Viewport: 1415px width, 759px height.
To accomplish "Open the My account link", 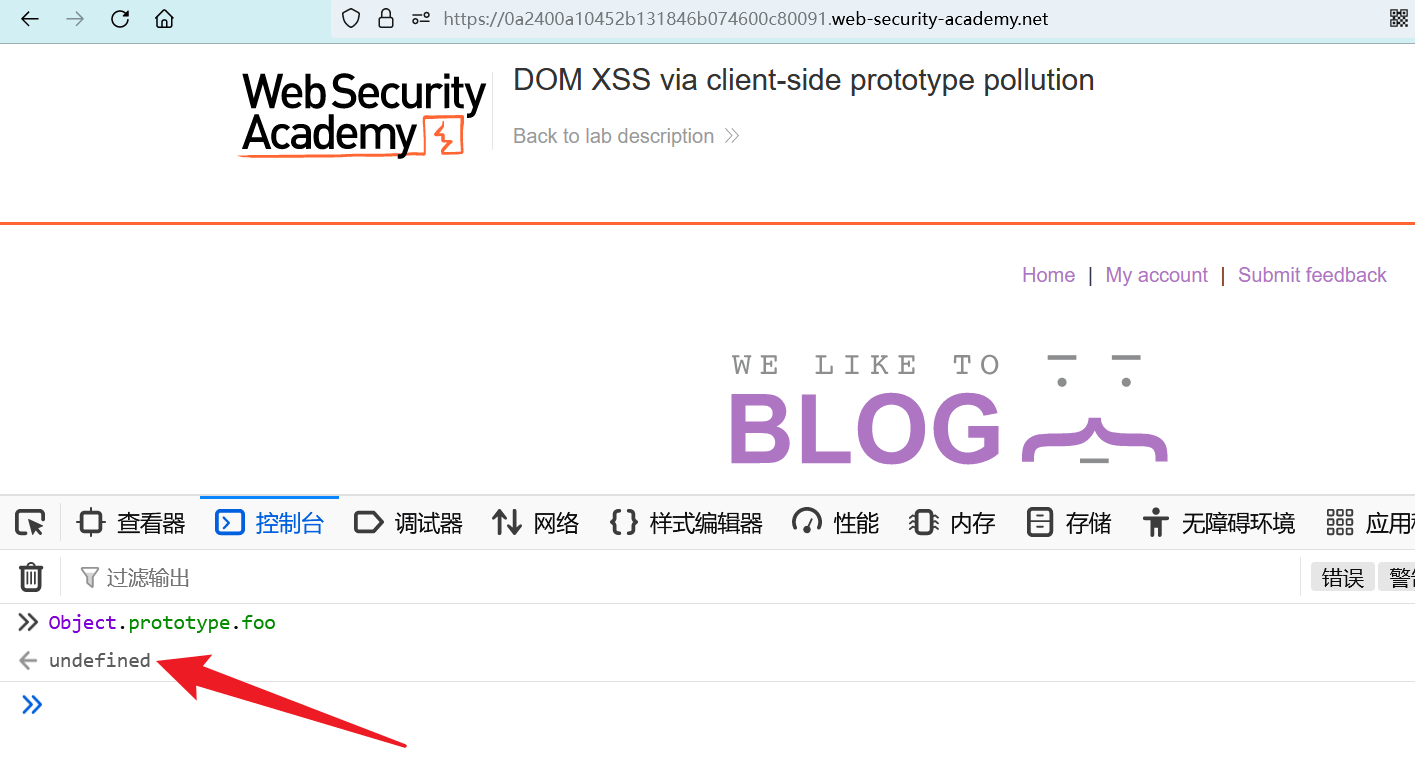I will (1156, 275).
